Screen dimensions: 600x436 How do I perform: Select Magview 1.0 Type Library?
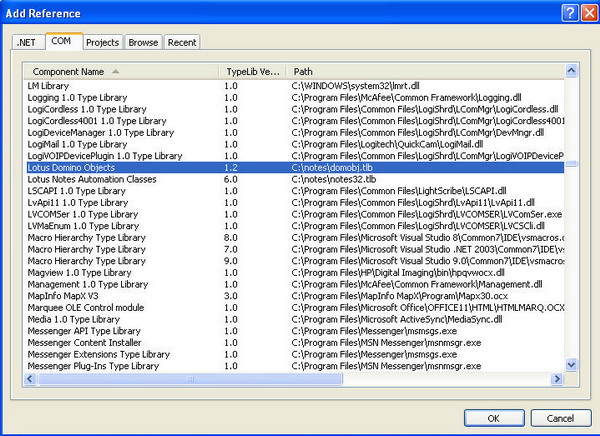[295, 273]
